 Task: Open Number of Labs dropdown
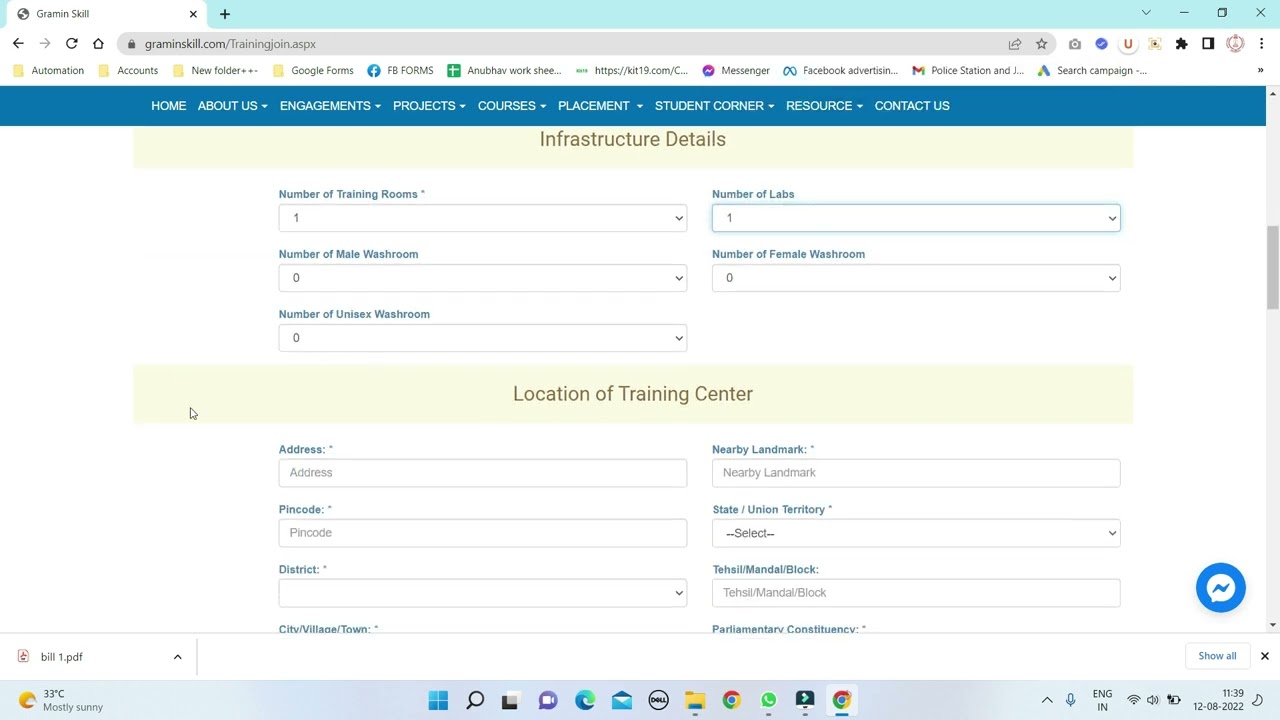point(916,218)
